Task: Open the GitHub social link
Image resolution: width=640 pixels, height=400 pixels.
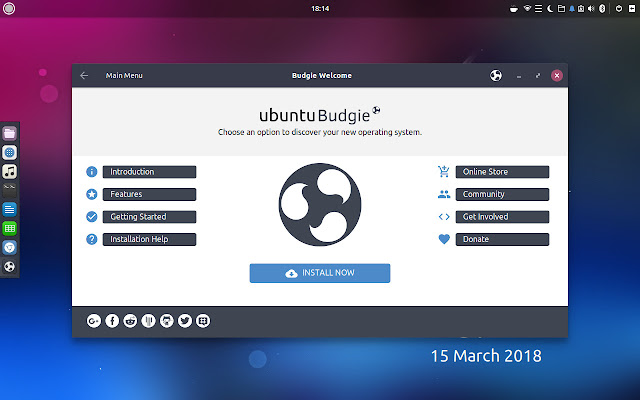Action: pyautogui.click(x=167, y=321)
